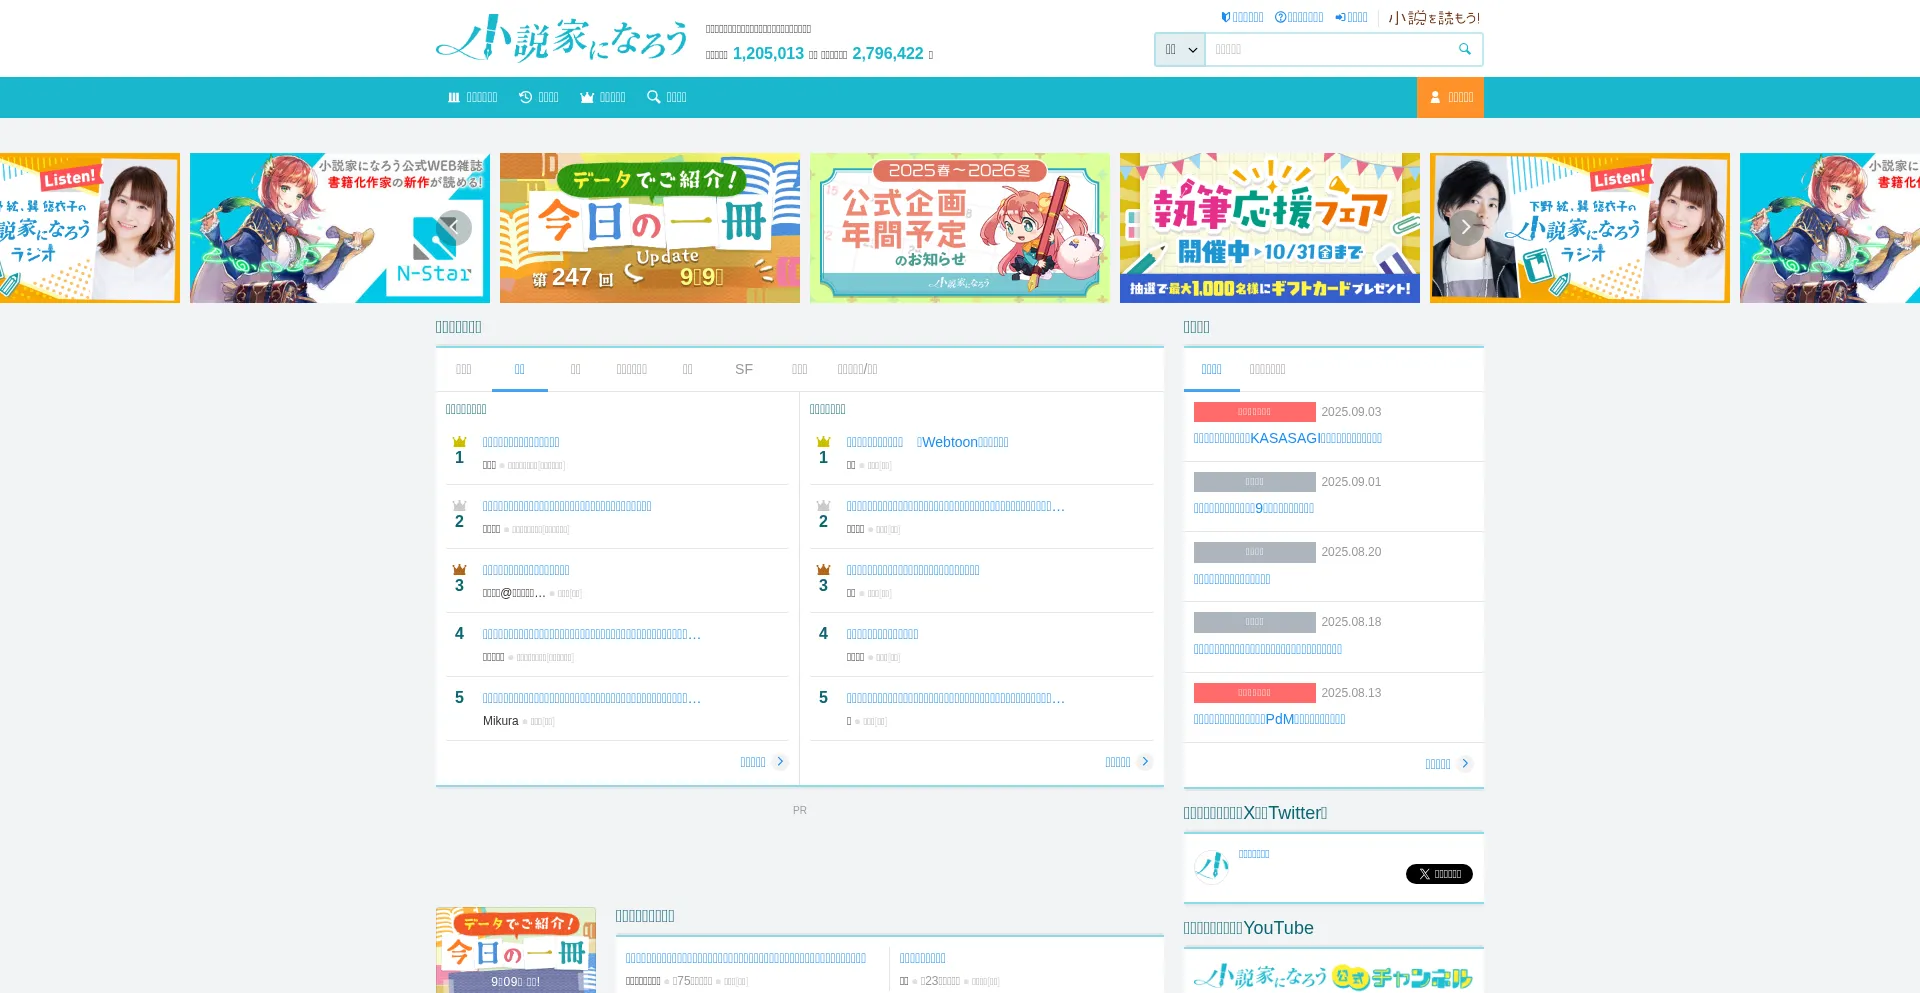Open the news item mentioning PdM

click(1270, 719)
